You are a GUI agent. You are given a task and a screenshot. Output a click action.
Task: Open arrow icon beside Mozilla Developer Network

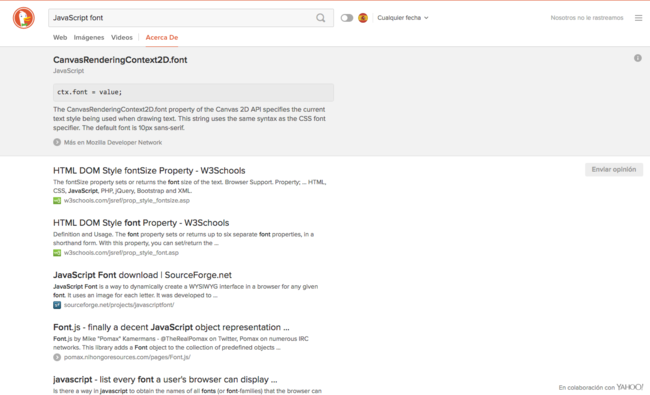tap(57, 142)
